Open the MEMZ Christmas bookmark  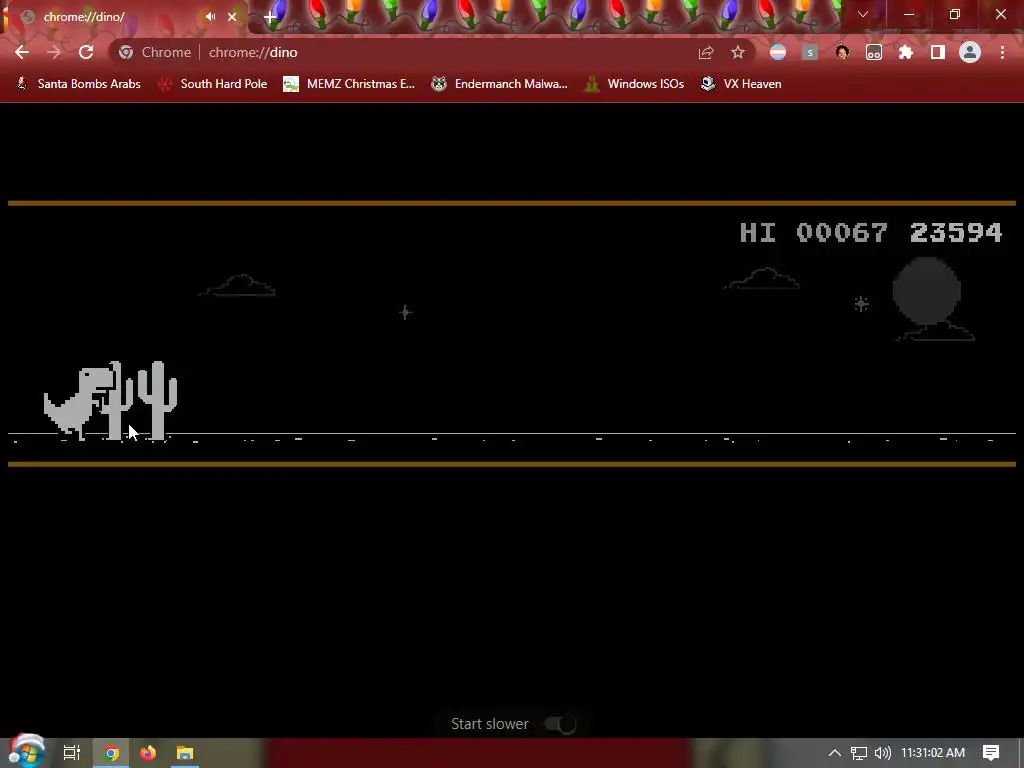pos(349,84)
